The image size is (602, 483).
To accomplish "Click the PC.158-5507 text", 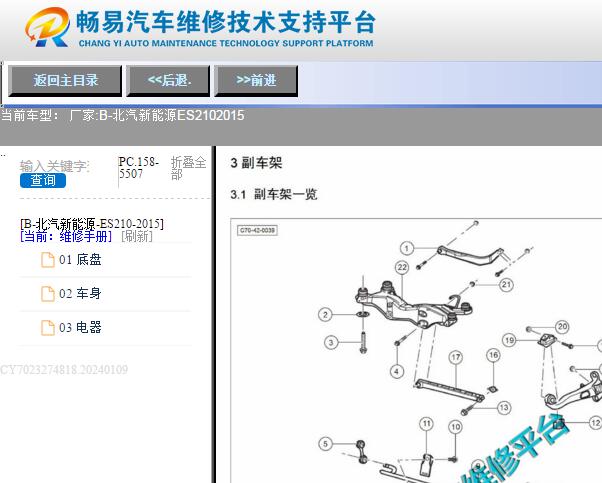I will pyautogui.click(x=138, y=168).
